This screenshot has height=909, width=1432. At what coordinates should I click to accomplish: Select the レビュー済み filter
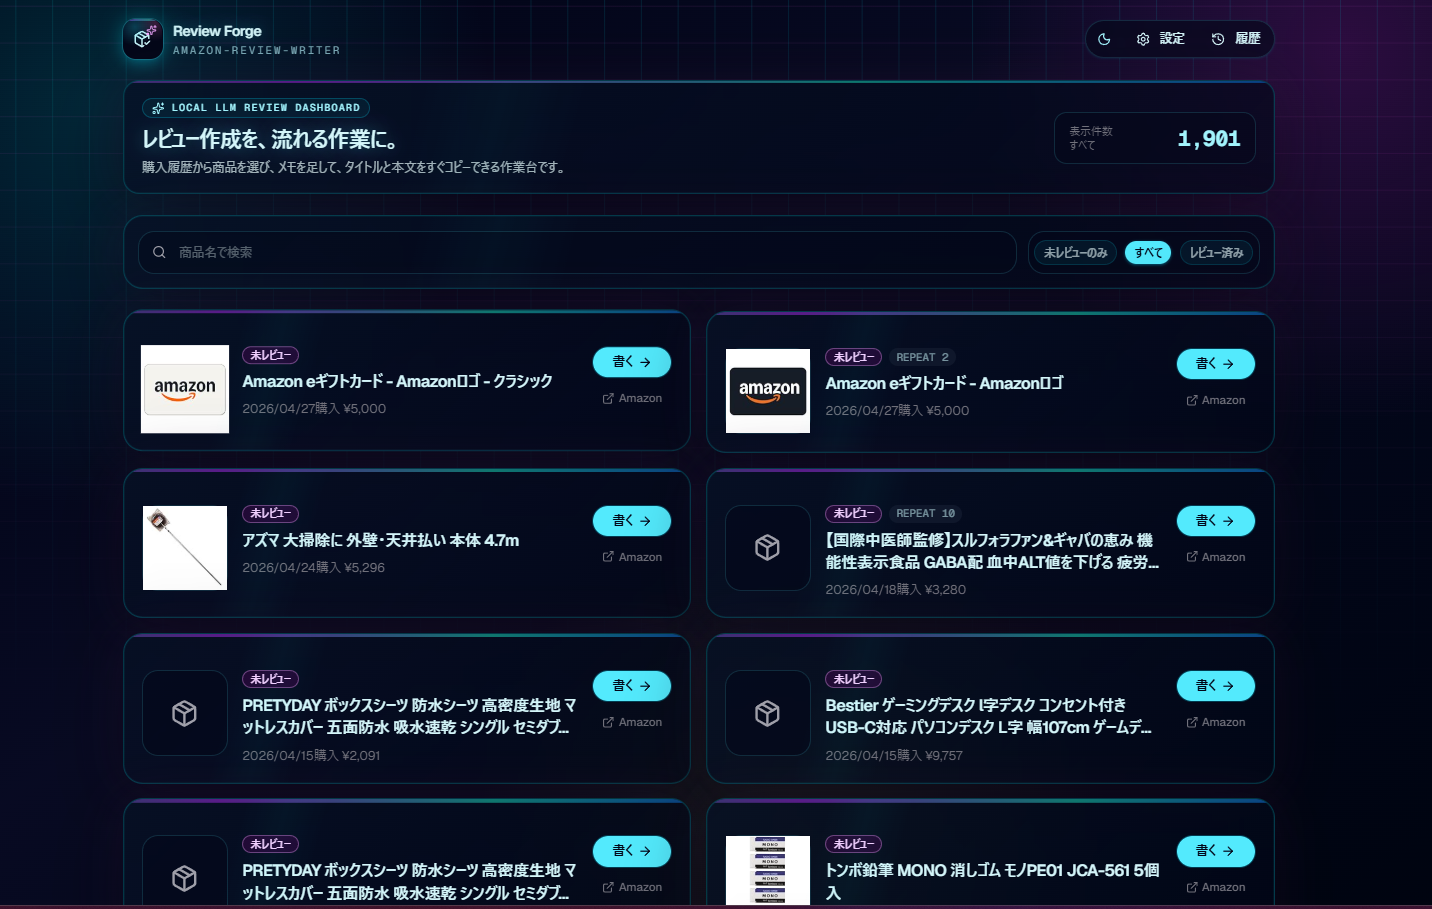[x=1216, y=253]
